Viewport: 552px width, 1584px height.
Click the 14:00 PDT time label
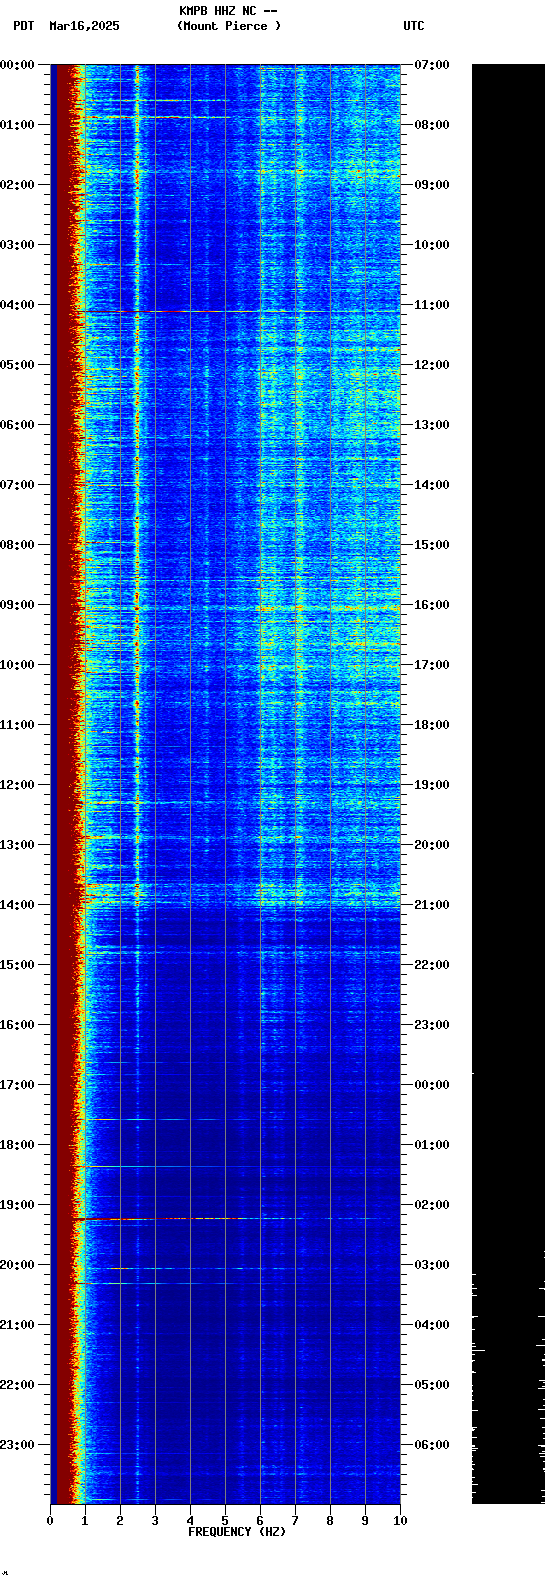[x=17, y=905]
